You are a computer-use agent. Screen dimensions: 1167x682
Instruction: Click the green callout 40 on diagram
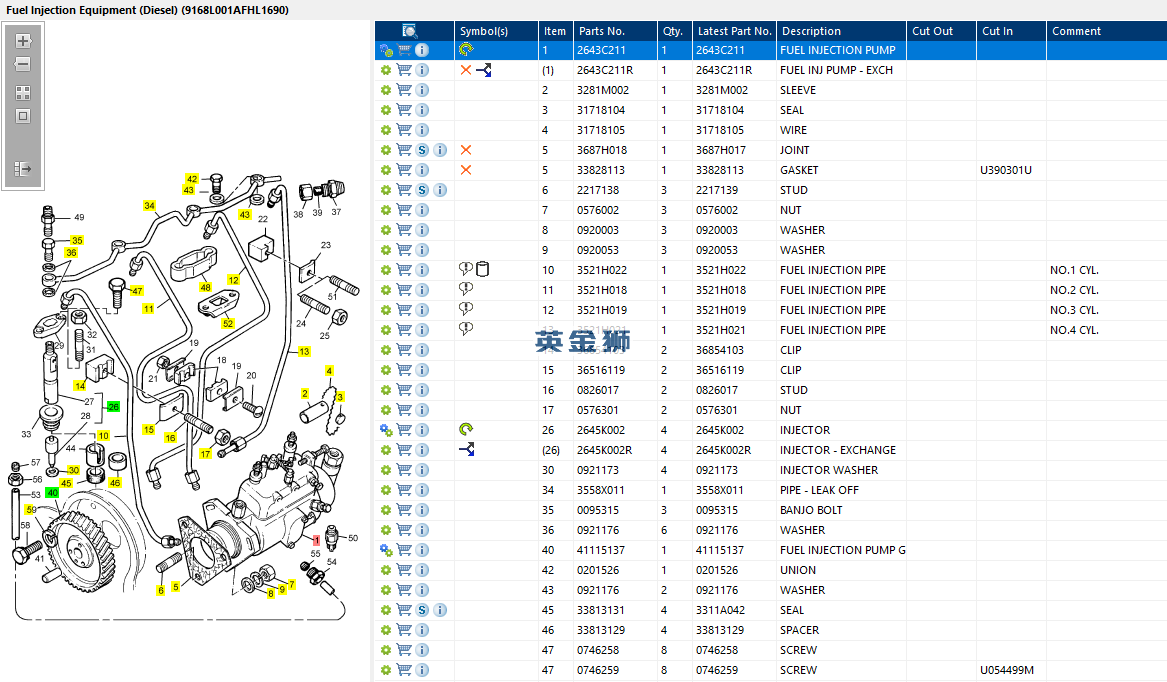[52, 493]
